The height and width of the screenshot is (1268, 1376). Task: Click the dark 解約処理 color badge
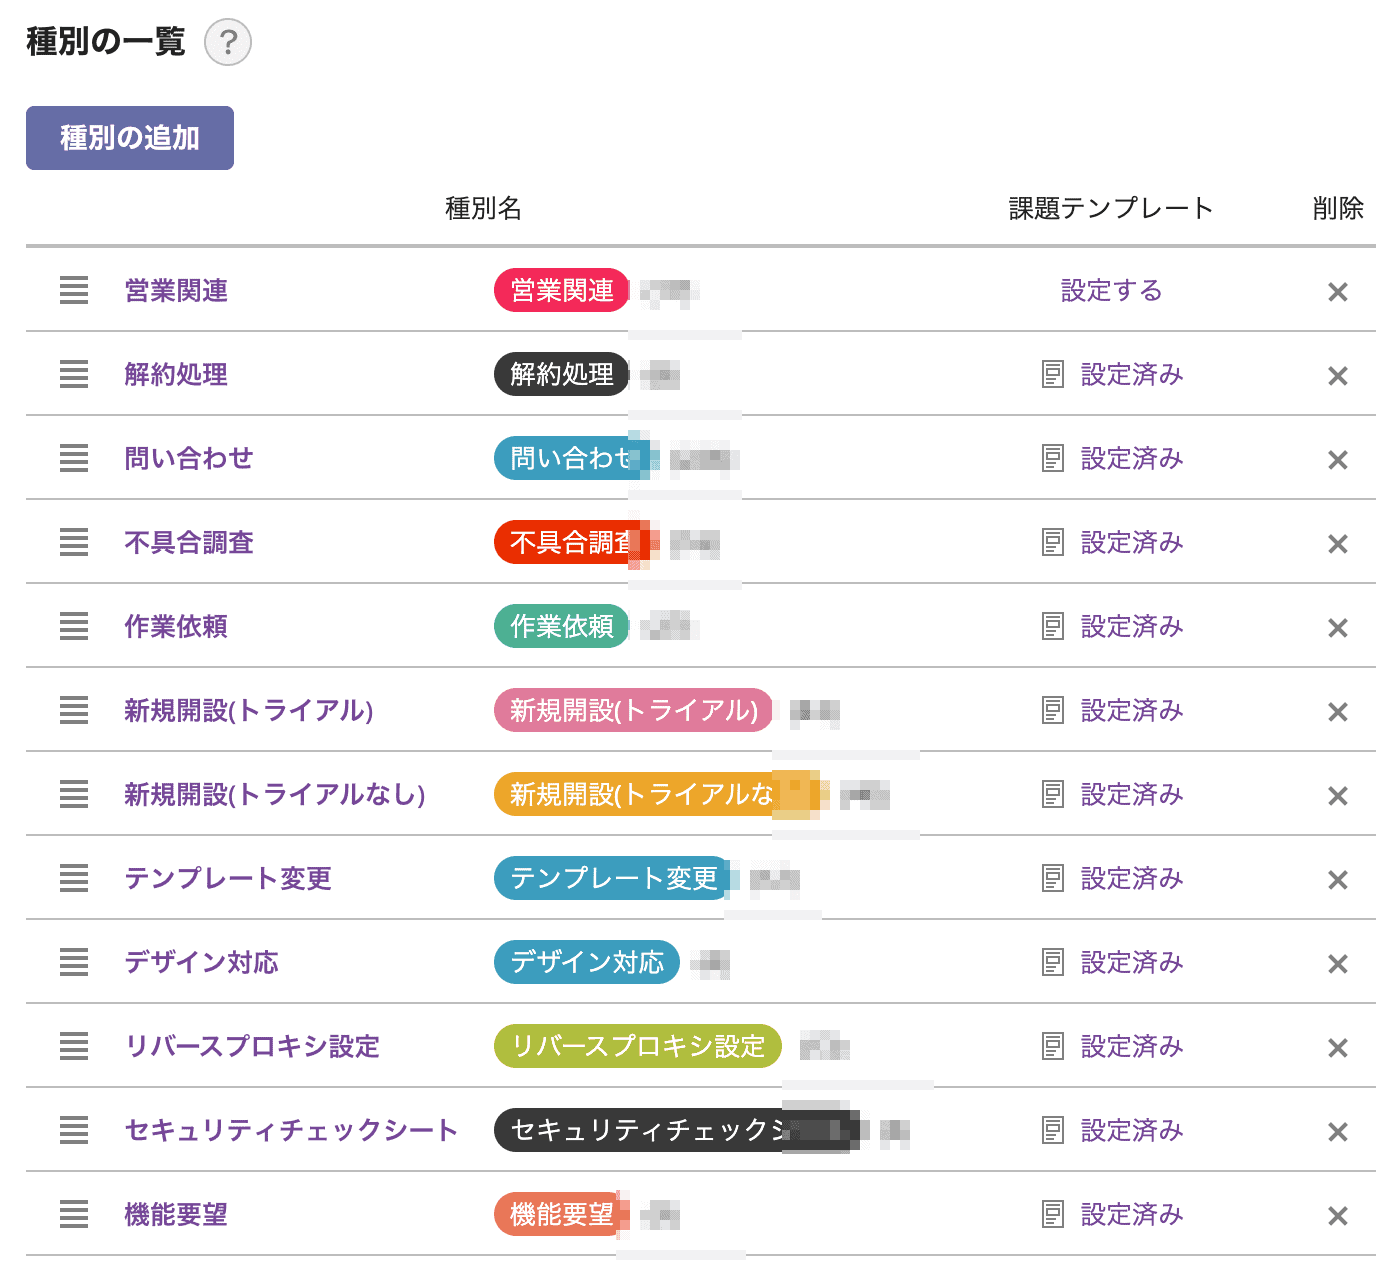pos(562,375)
